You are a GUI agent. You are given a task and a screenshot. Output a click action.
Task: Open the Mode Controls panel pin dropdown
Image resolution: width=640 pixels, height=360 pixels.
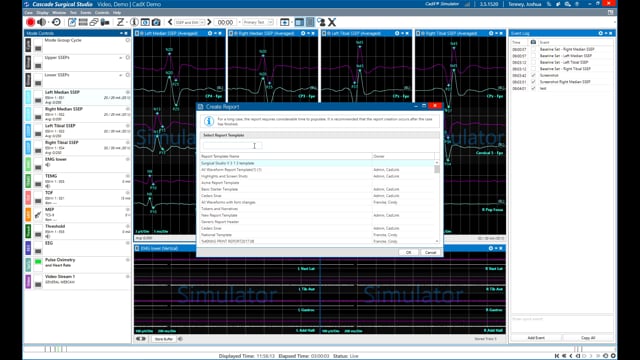(121, 33)
